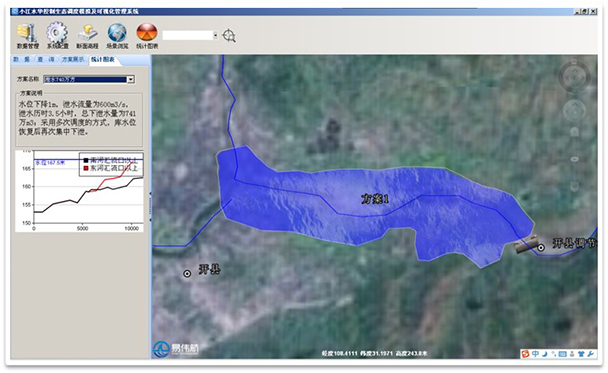Image resolution: width=608 pixels, height=373 pixels.
Task: Click the map look-around compass control
Action: (x=574, y=78)
